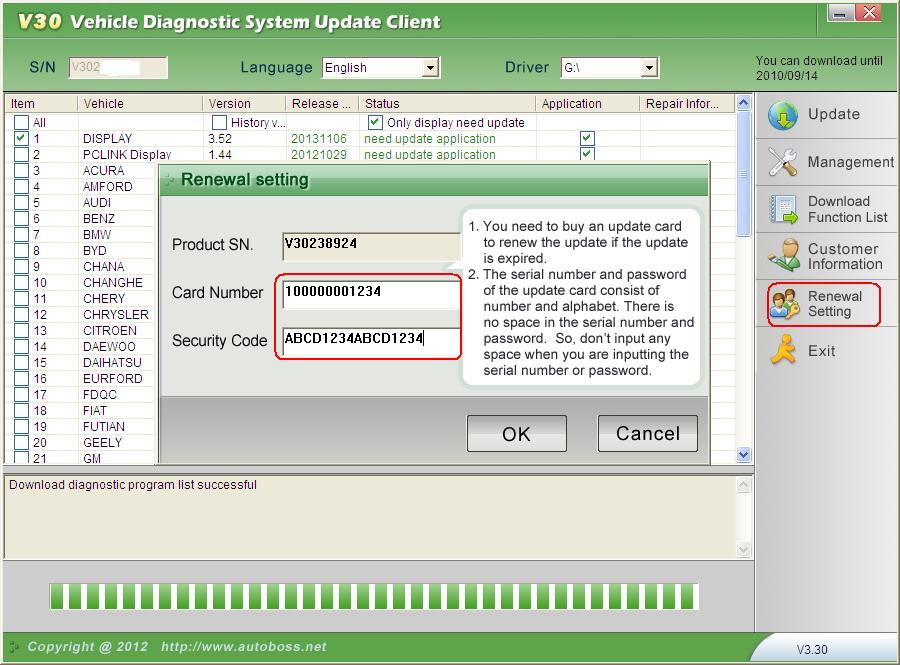Focus the Security Code field
The image size is (900, 665).
(x=371, y=340)
